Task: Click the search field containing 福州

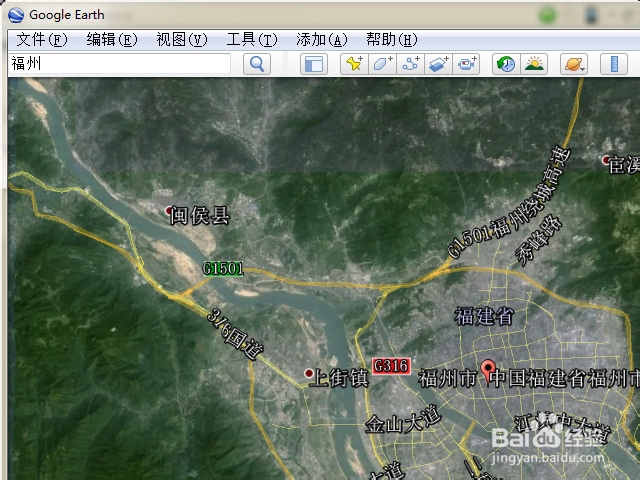Action: (119, 64)
